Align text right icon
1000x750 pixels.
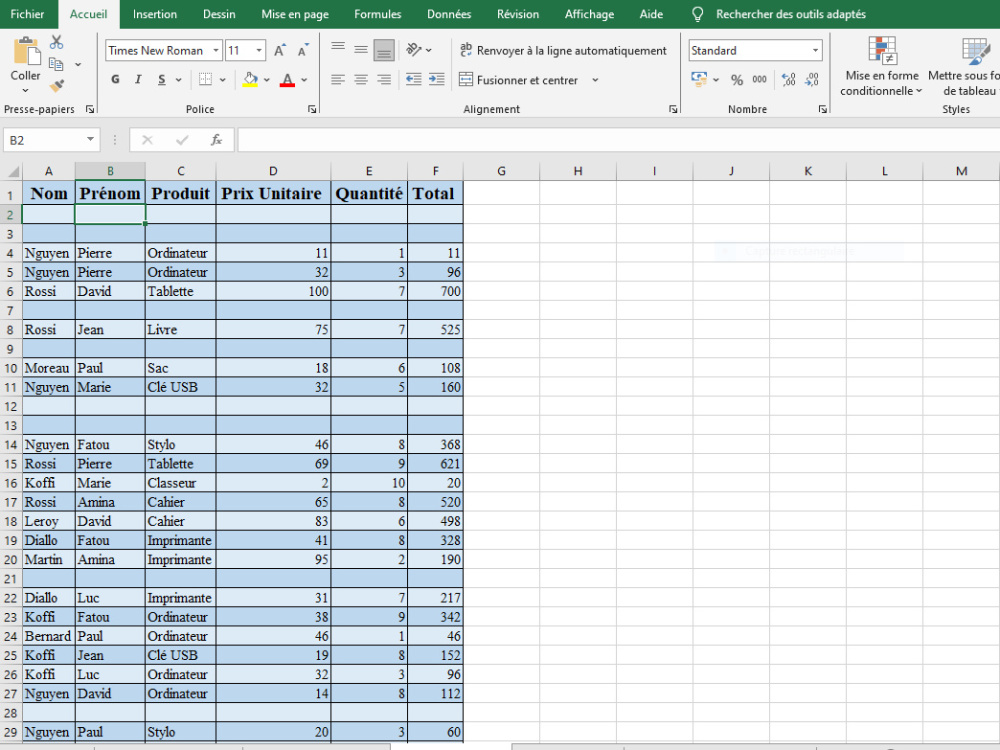point(384,80)
